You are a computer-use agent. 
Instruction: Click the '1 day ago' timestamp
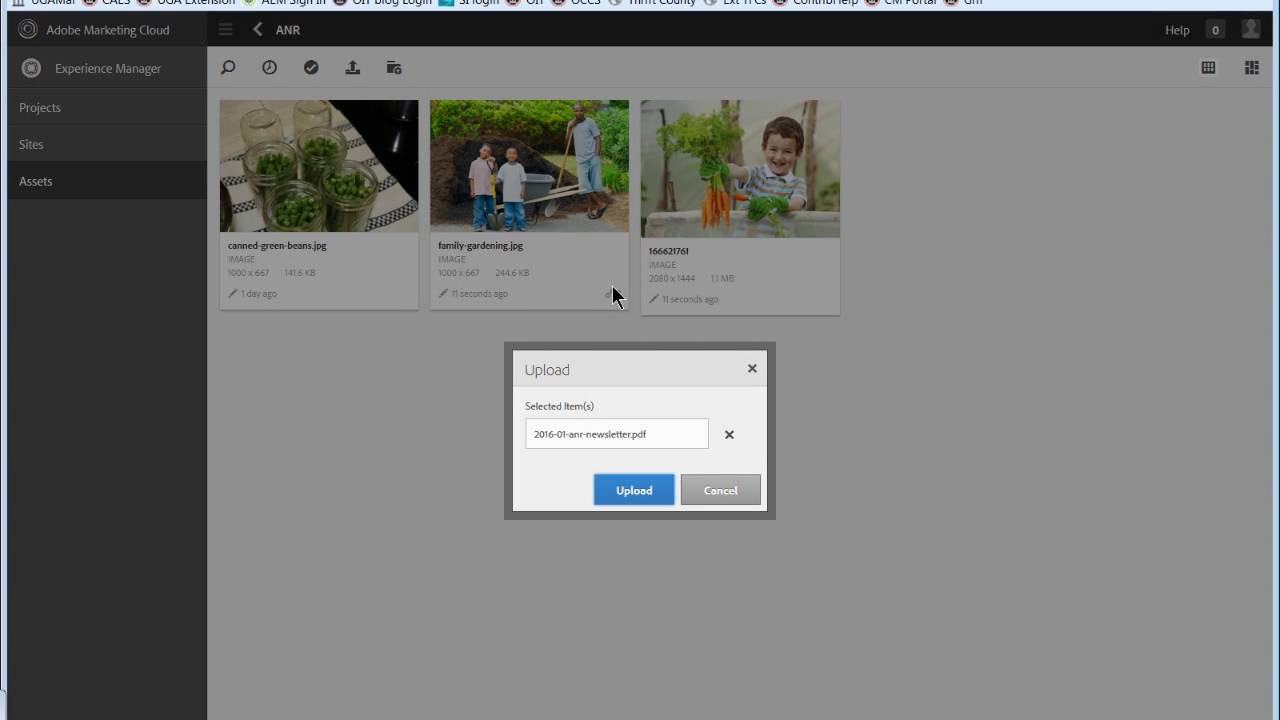click(x=259, y=294)
